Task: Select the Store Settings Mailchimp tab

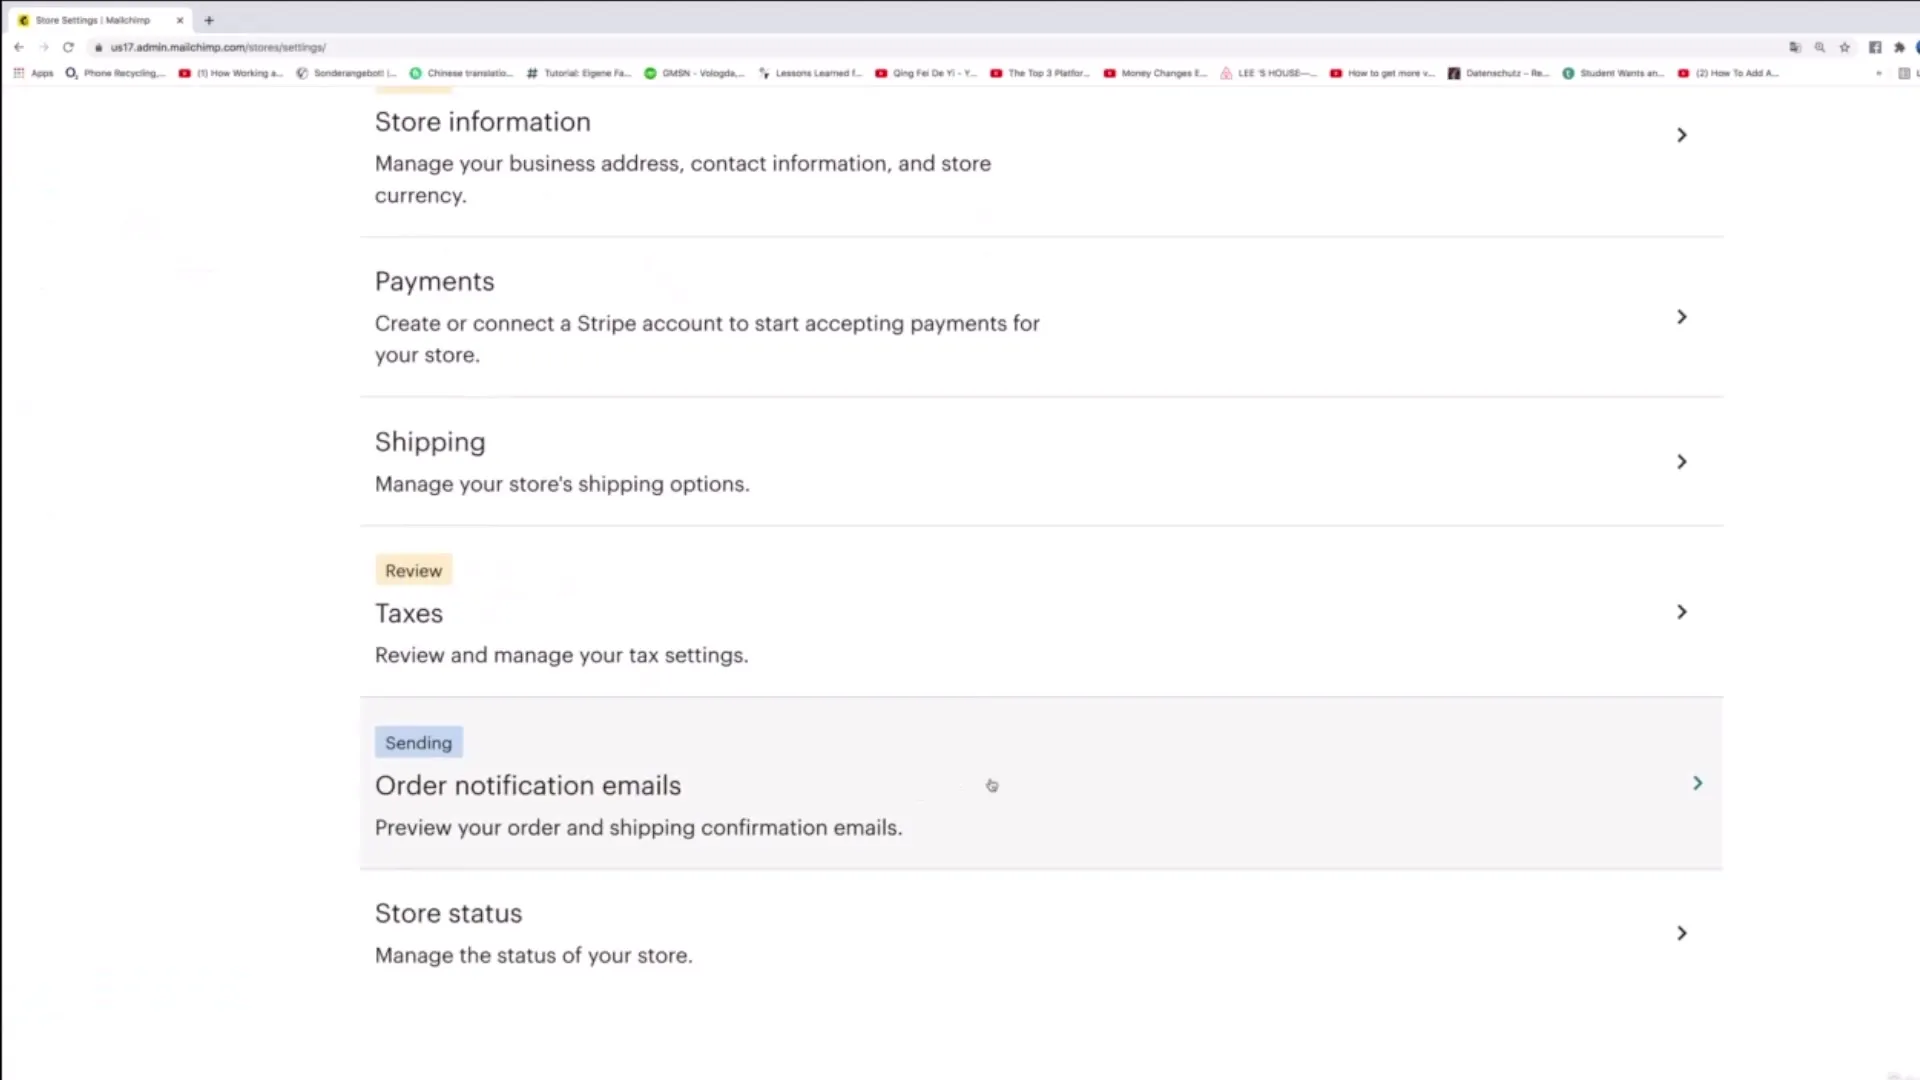Action: point(92,20)
